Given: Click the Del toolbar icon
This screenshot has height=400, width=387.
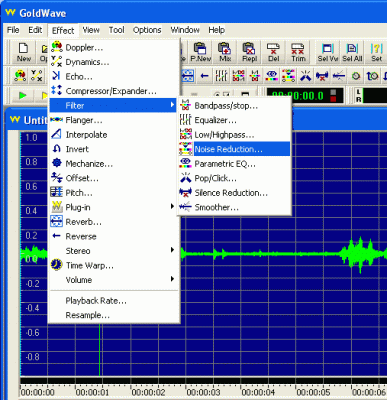Looking at the screenshot, I should tap(273, 52).
